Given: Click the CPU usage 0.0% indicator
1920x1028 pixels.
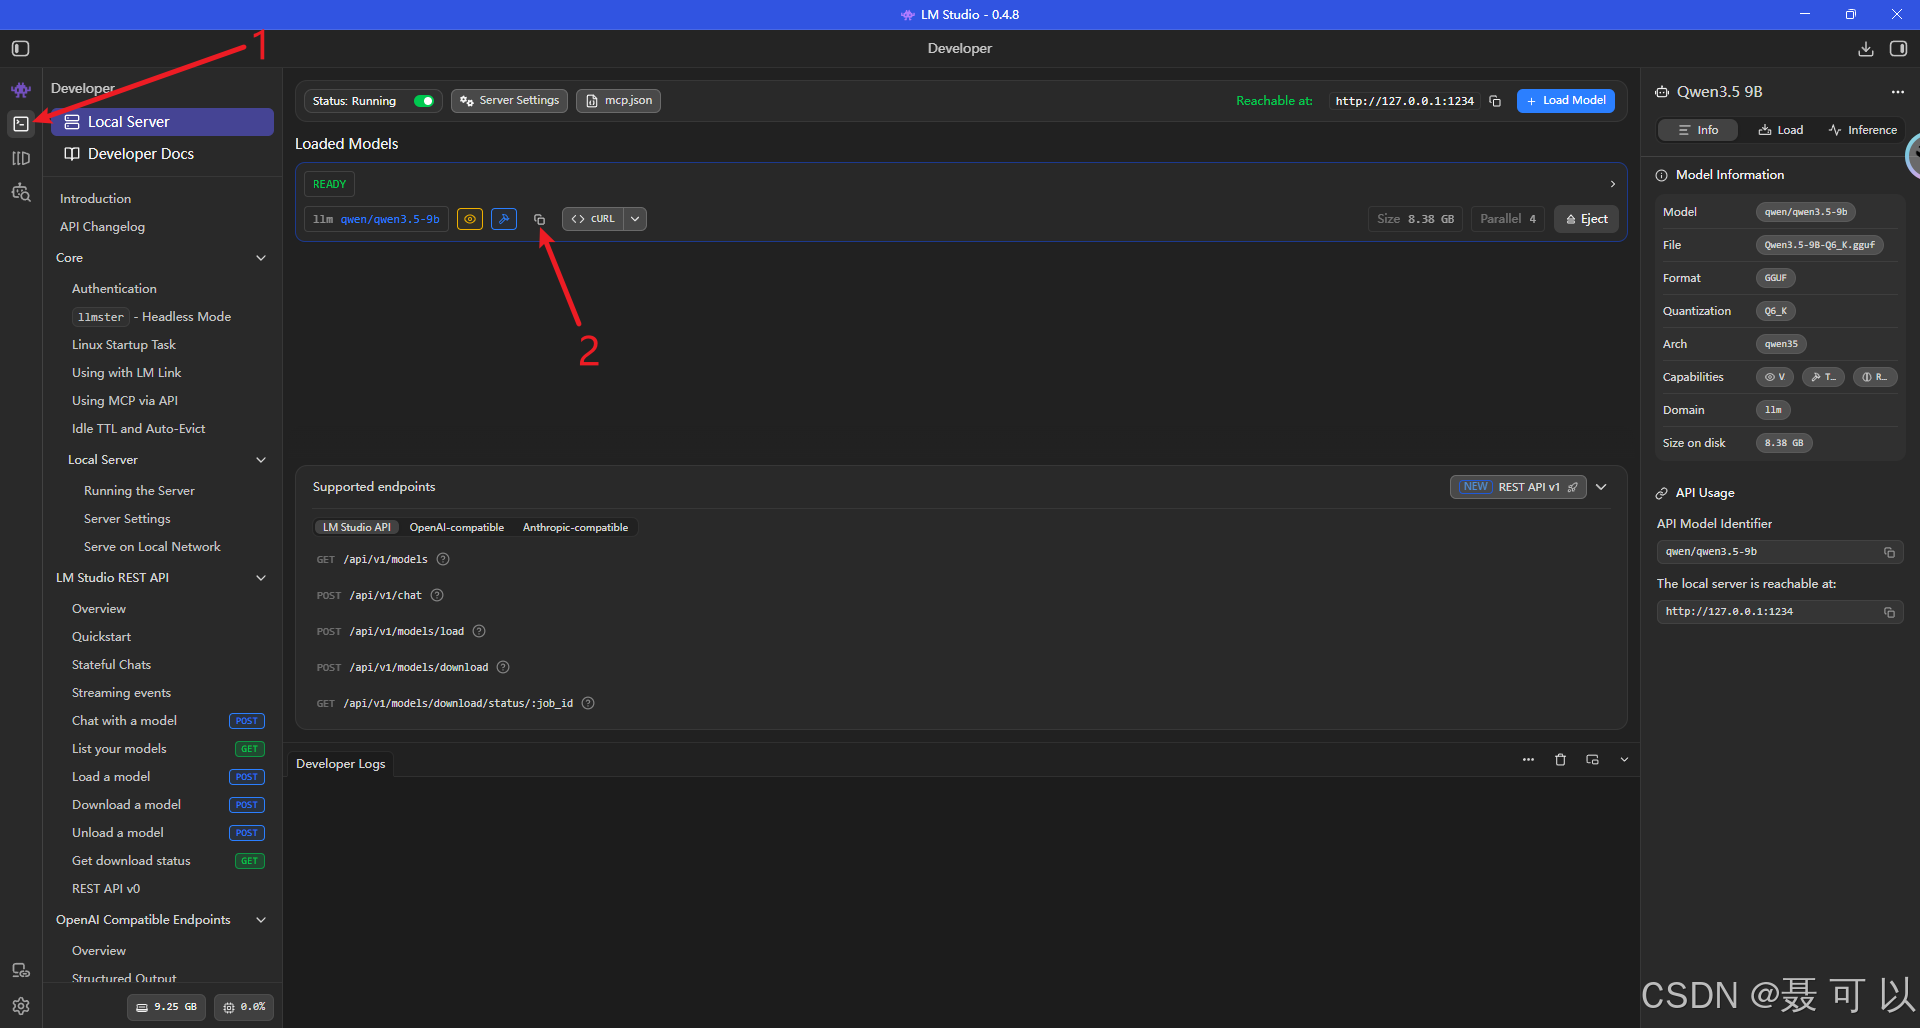Looking at the screenshot, I should [x=244, y=1007].
